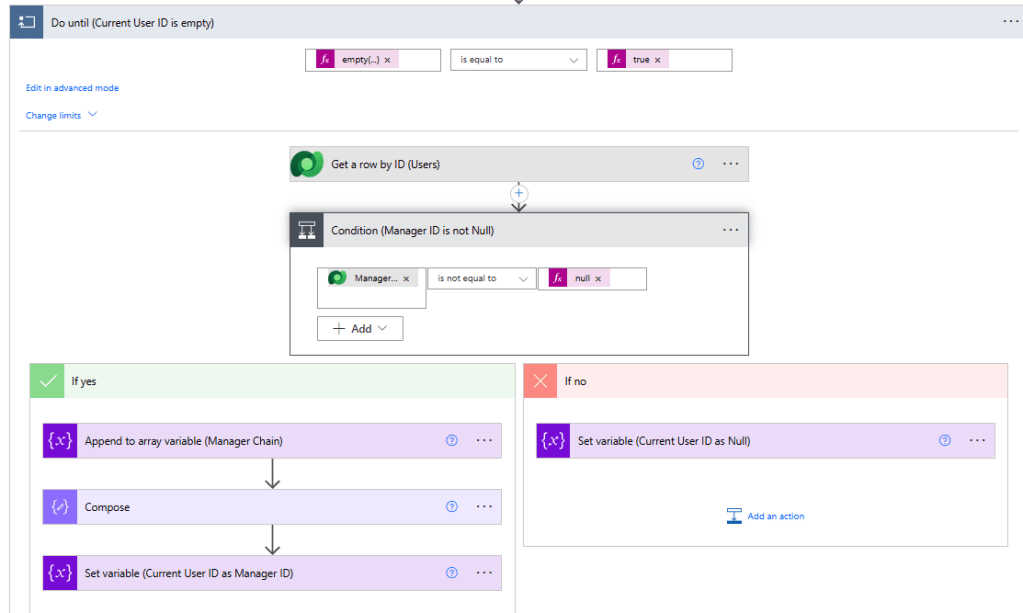Click Add an action in If no branch
This screenshot has width=1023, height=613.
point(765,516)
